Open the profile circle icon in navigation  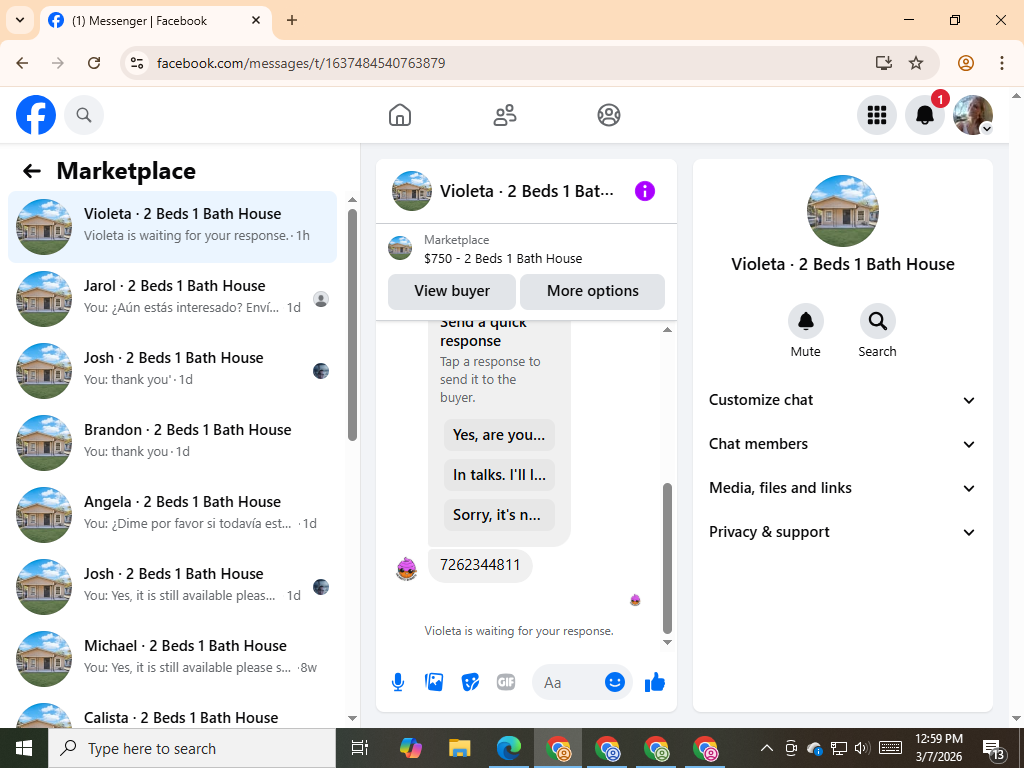coord(609,115)
